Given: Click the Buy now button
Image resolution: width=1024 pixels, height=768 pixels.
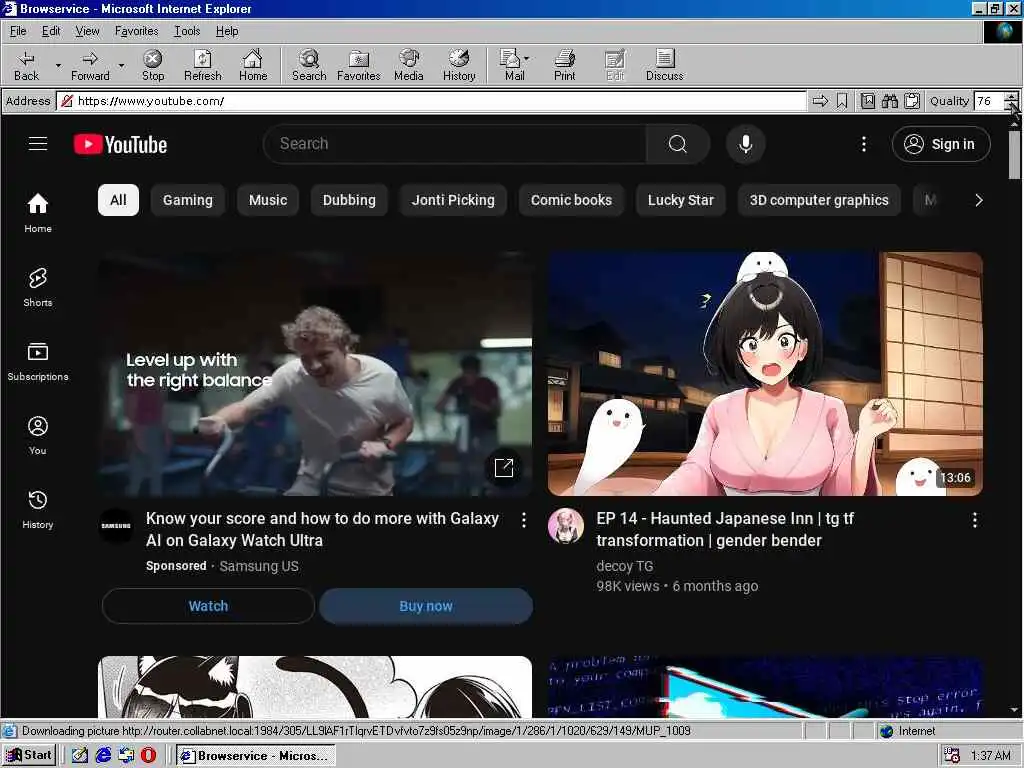Looking at the screenshot, I should pyautogui.click(x=426, y=605).
